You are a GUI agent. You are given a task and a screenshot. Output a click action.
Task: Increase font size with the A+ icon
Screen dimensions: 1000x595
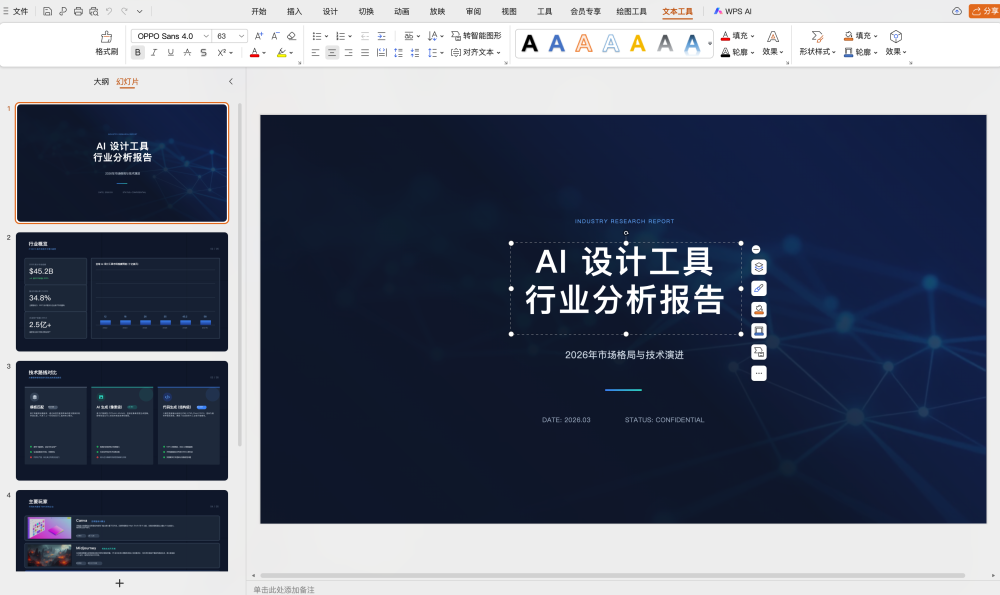pos(258,36)
